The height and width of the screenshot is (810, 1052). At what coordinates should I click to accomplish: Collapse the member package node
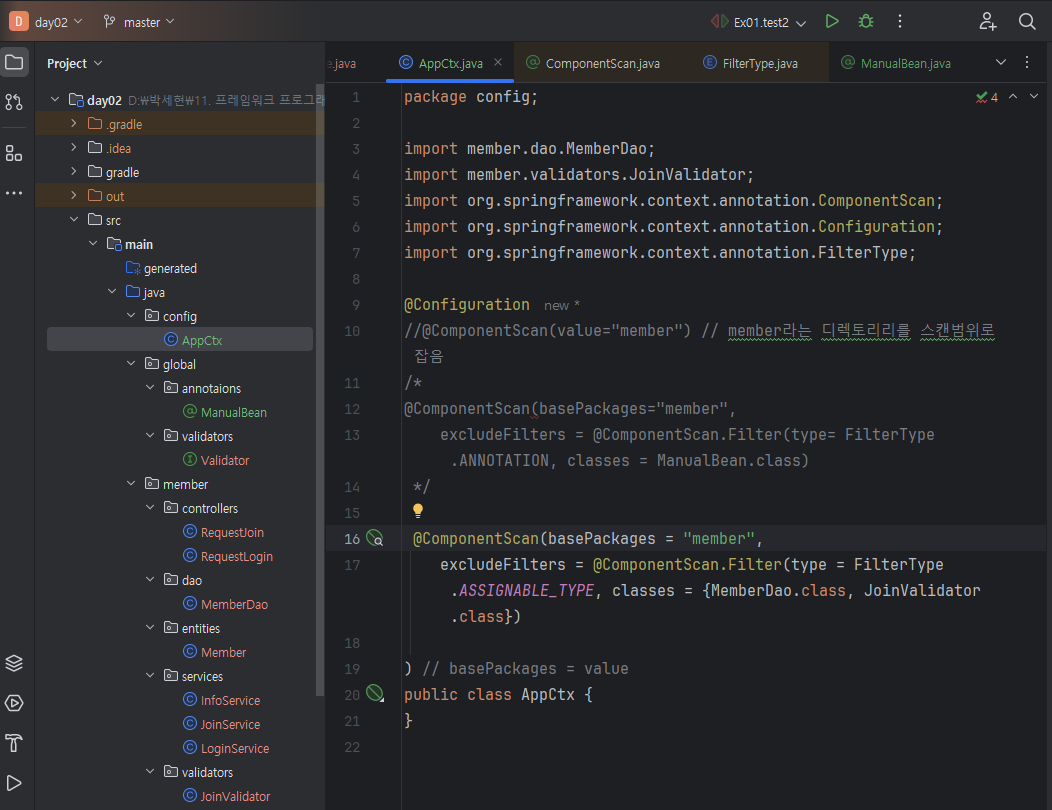tap(131, 484)
